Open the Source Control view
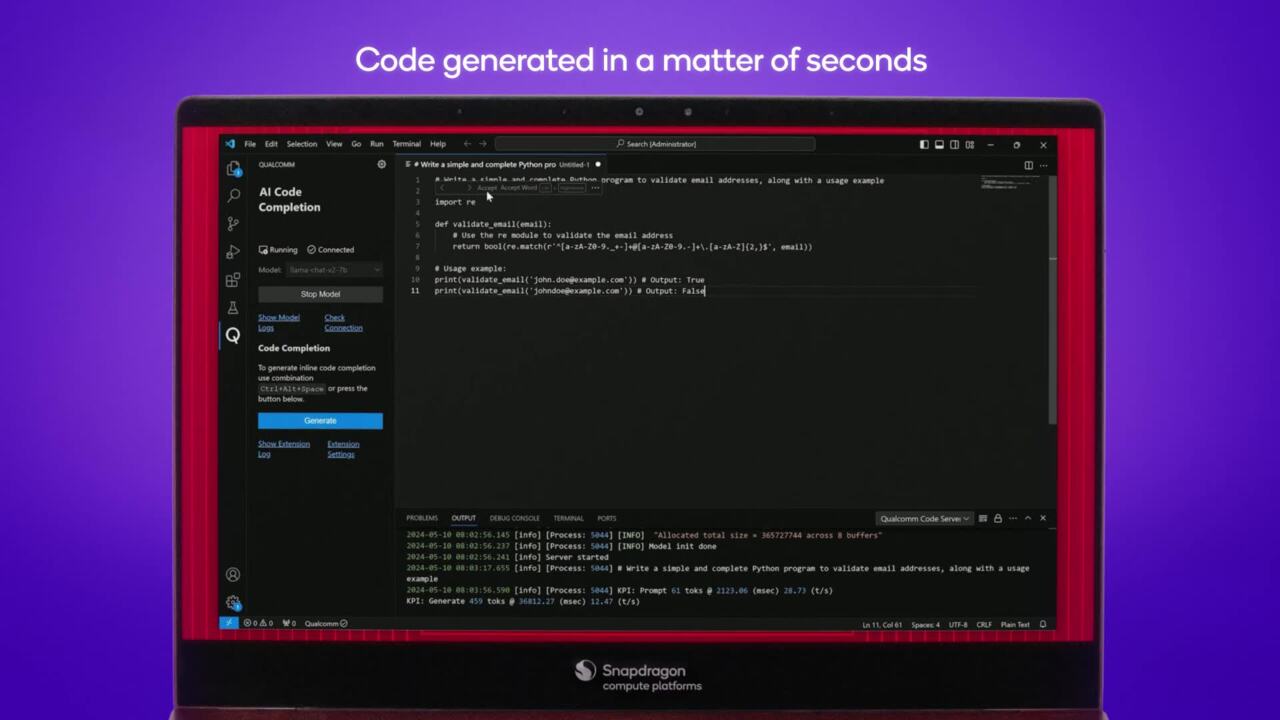Screen dimensions: 1280x720 pos(233,224)
